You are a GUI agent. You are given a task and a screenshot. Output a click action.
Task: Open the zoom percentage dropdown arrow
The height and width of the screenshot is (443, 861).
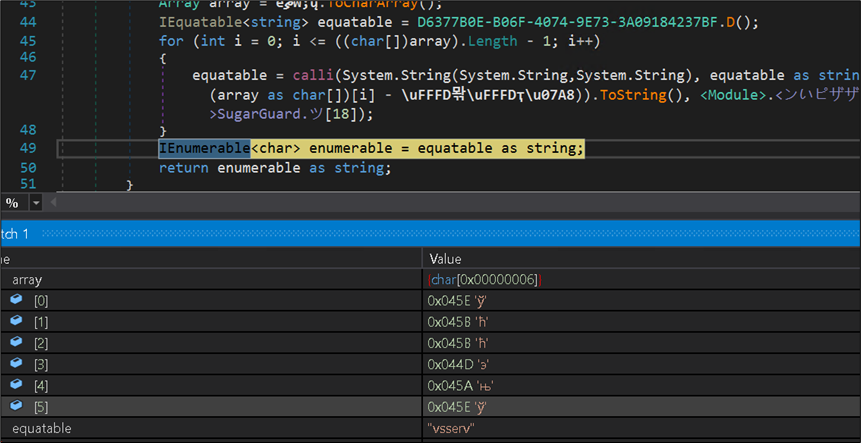[35, 203]
